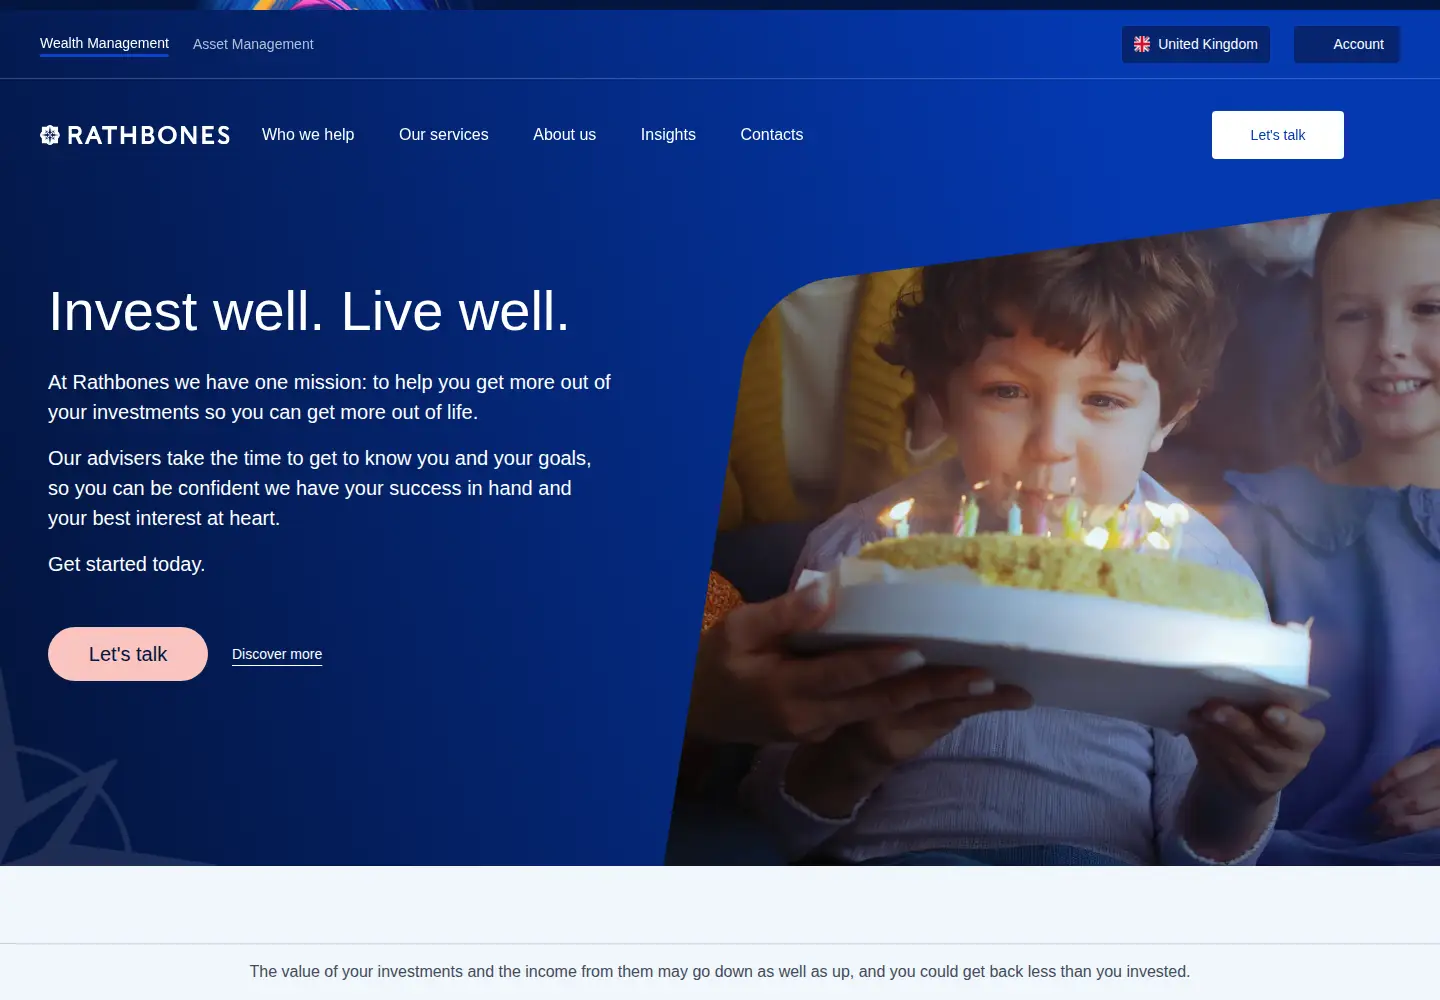This screenshot has height=1000, width=1440.
Task: Click the white Let's talk header button
Action: click(1278, 135)
